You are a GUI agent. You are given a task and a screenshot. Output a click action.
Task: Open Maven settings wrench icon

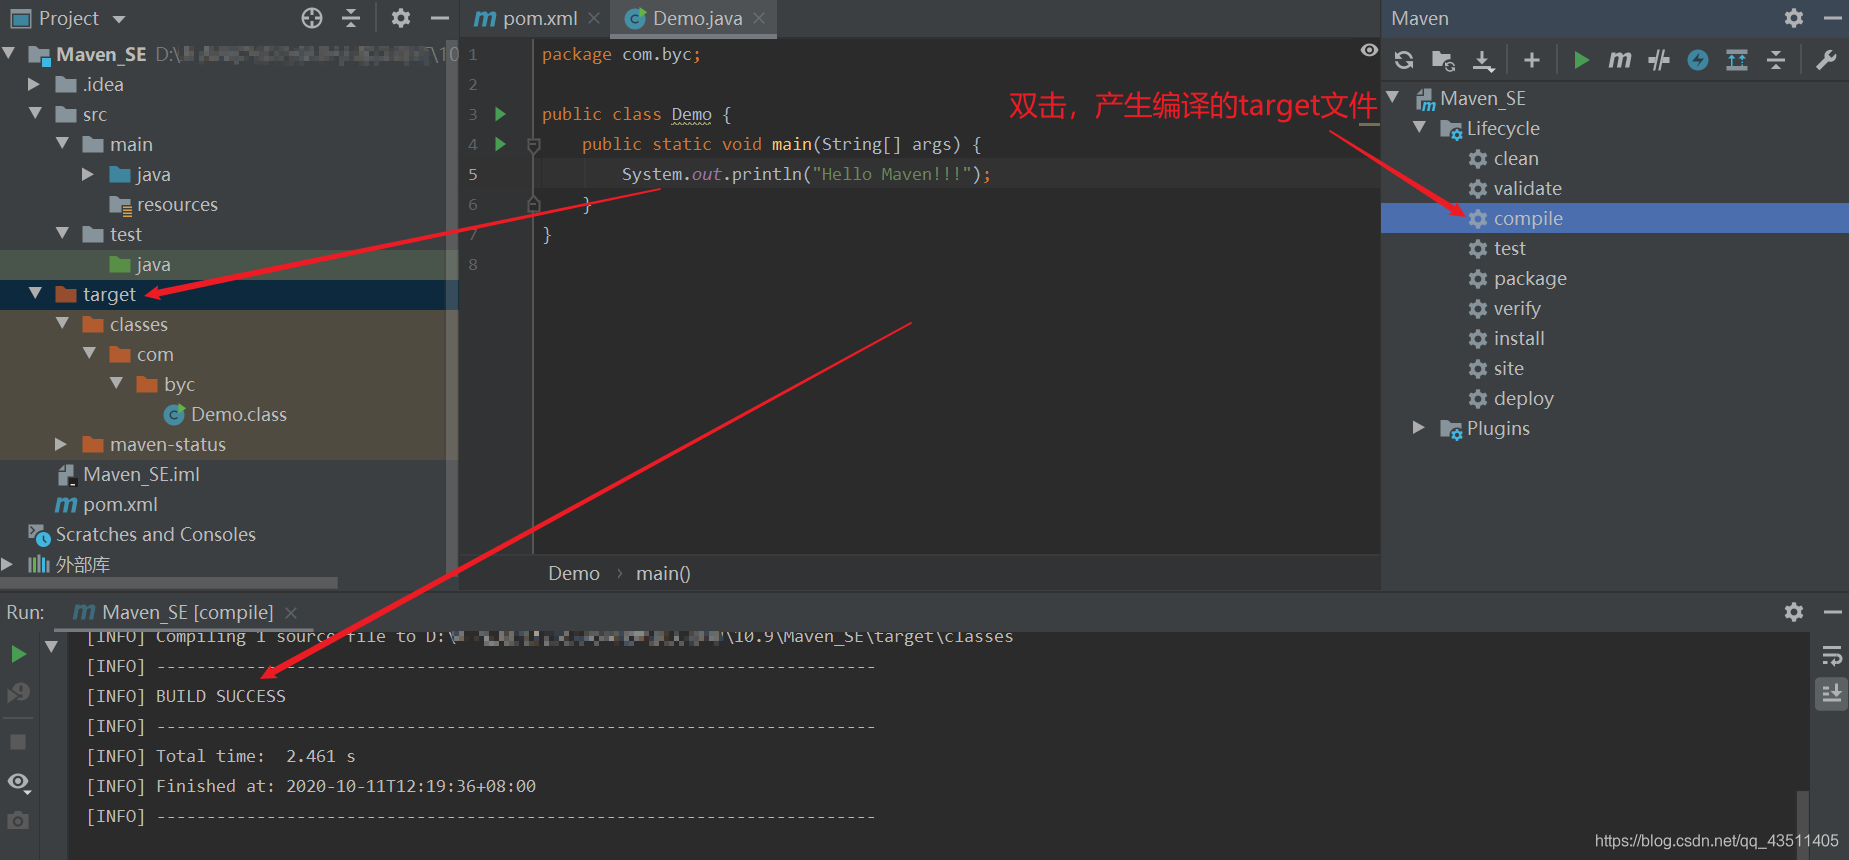pos(1826,60)
